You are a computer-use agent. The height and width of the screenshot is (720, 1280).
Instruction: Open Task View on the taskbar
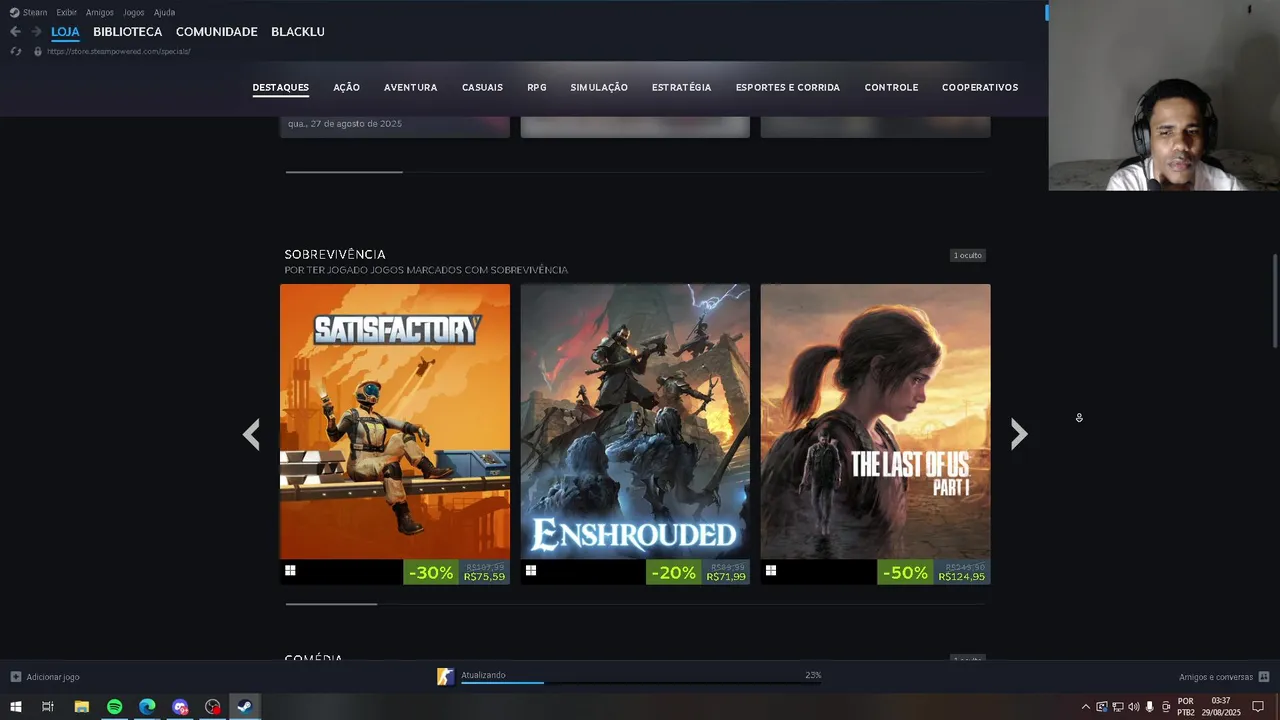click(x=47, y=707)
